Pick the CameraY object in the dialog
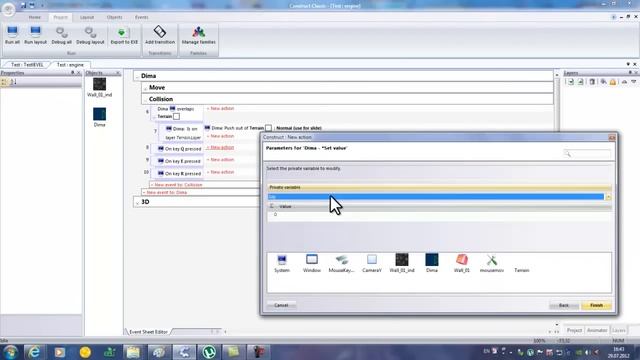This screenshot has height=360, width=640. pos(371,263)
